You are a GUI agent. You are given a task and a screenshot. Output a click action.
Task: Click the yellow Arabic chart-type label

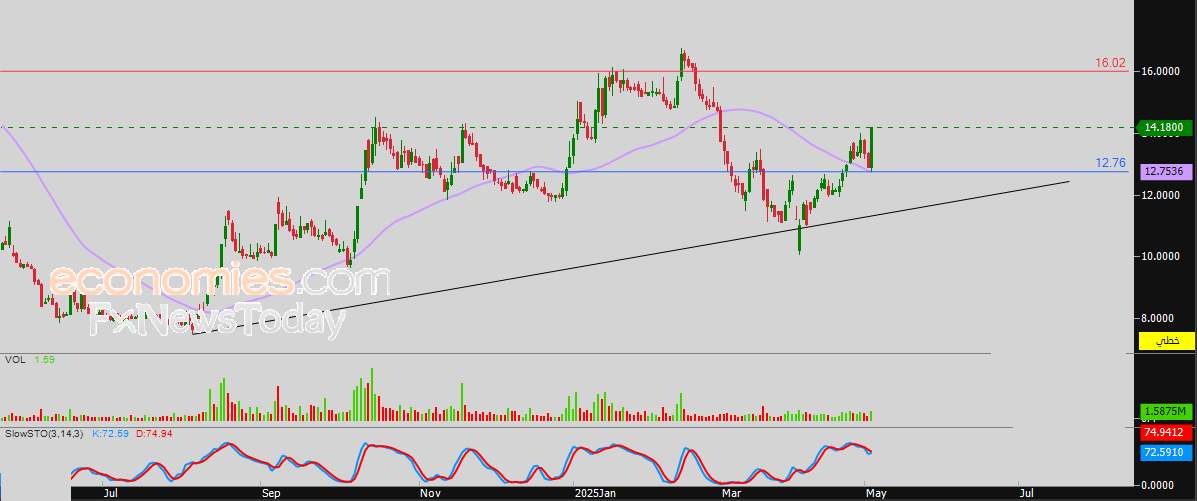1164,341
